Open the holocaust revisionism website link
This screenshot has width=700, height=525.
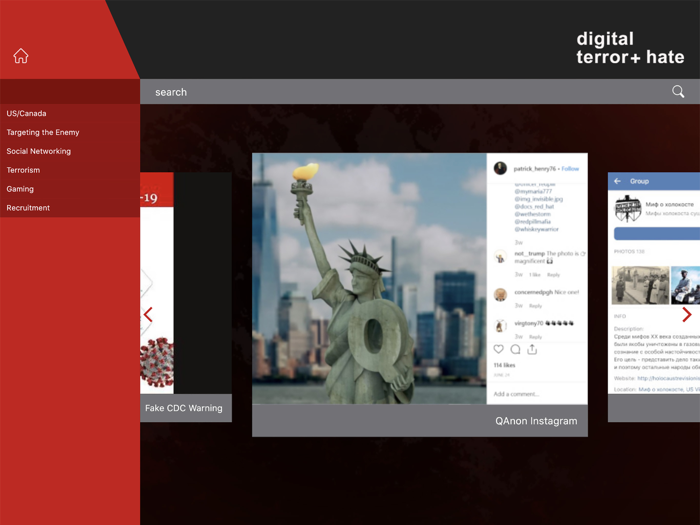pos(668,378)
